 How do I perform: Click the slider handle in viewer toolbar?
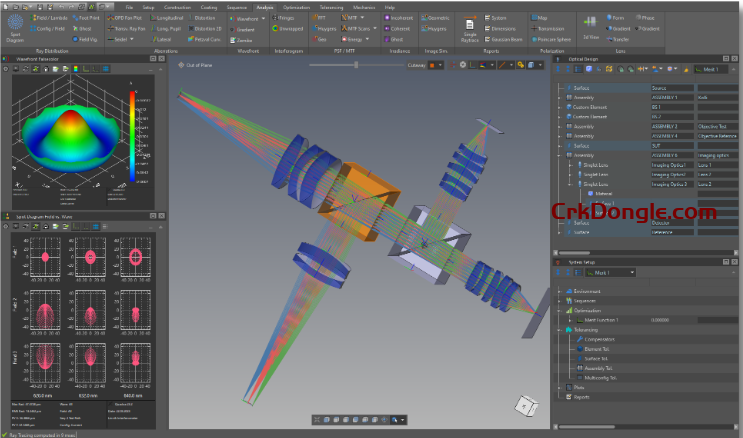(356, 65)
